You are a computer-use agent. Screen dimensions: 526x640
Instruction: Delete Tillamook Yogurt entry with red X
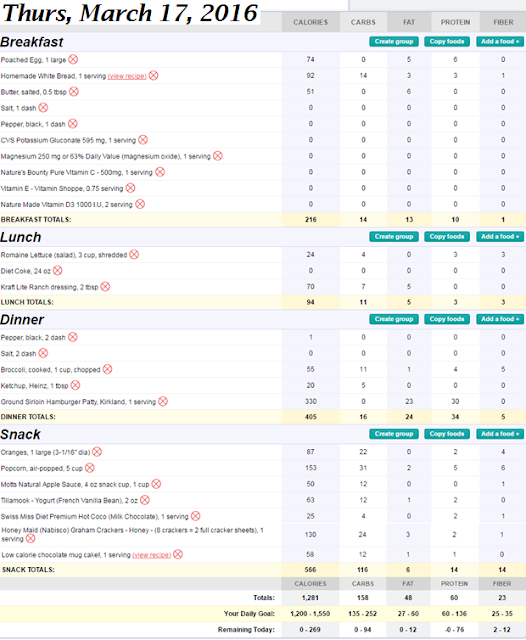[x=145, y=500]
